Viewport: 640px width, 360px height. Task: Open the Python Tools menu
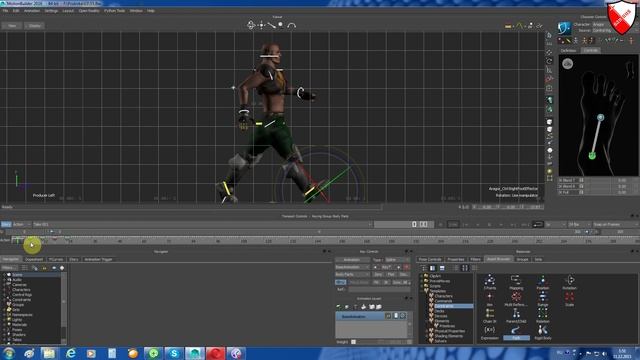pos(115,11)
